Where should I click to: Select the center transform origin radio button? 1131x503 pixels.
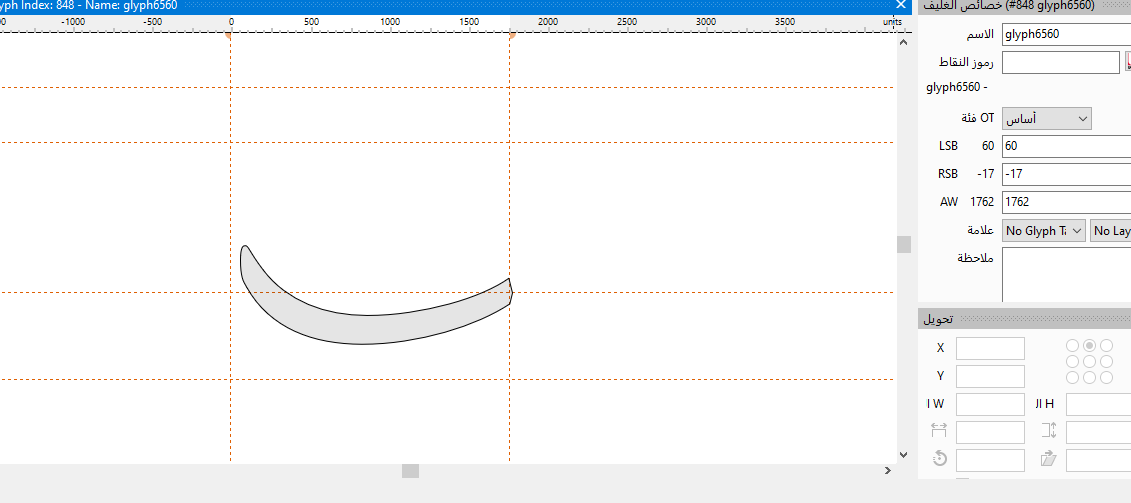pos(1089,362)
